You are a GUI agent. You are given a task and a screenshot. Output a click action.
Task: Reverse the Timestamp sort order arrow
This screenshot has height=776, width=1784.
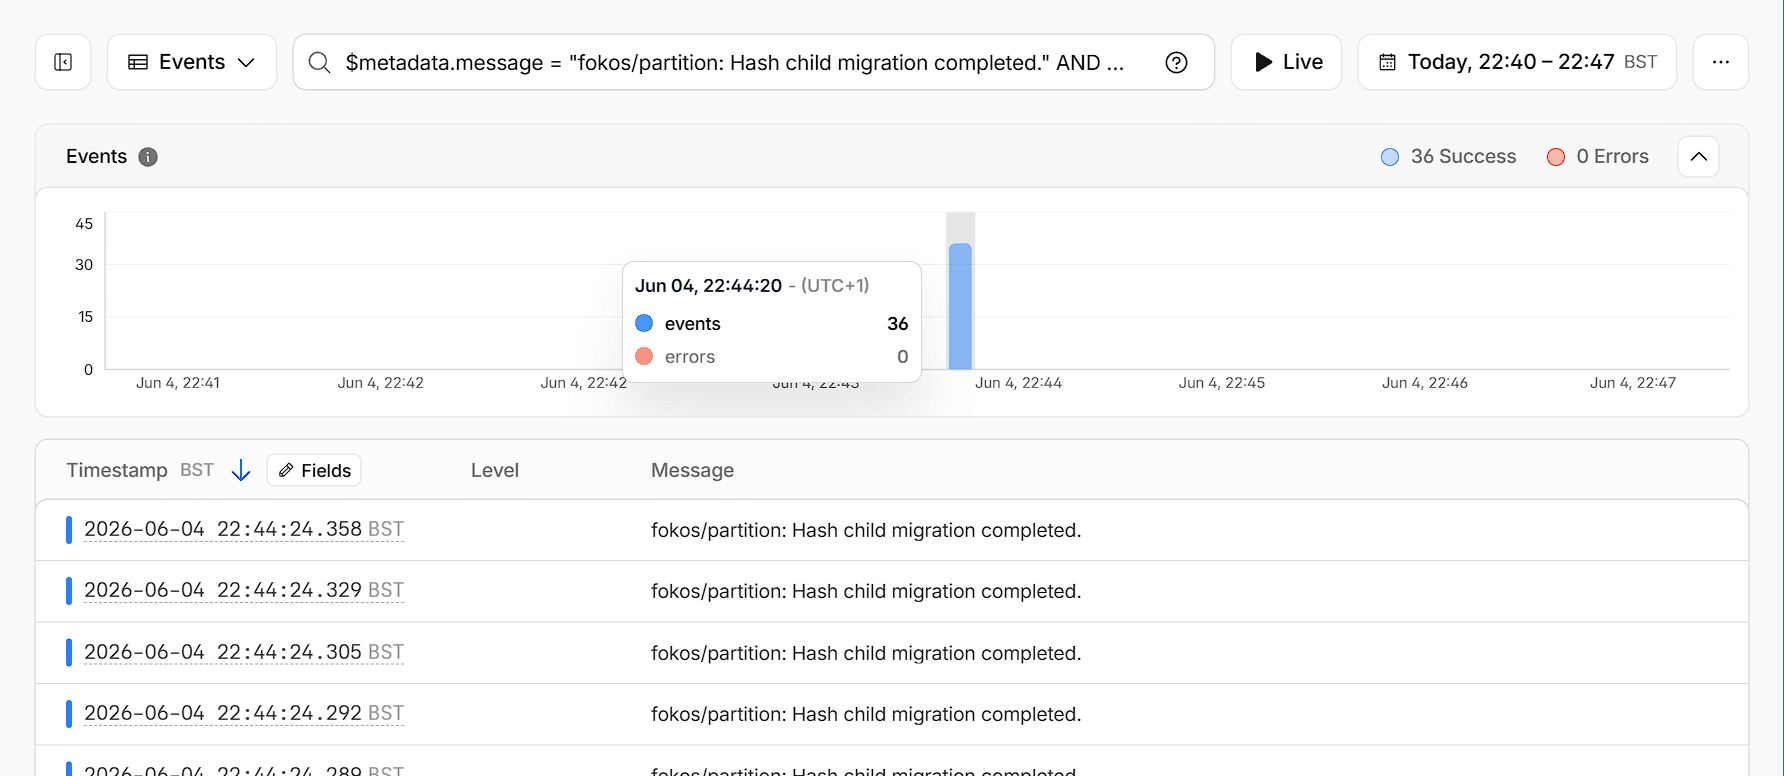(241, 470)
